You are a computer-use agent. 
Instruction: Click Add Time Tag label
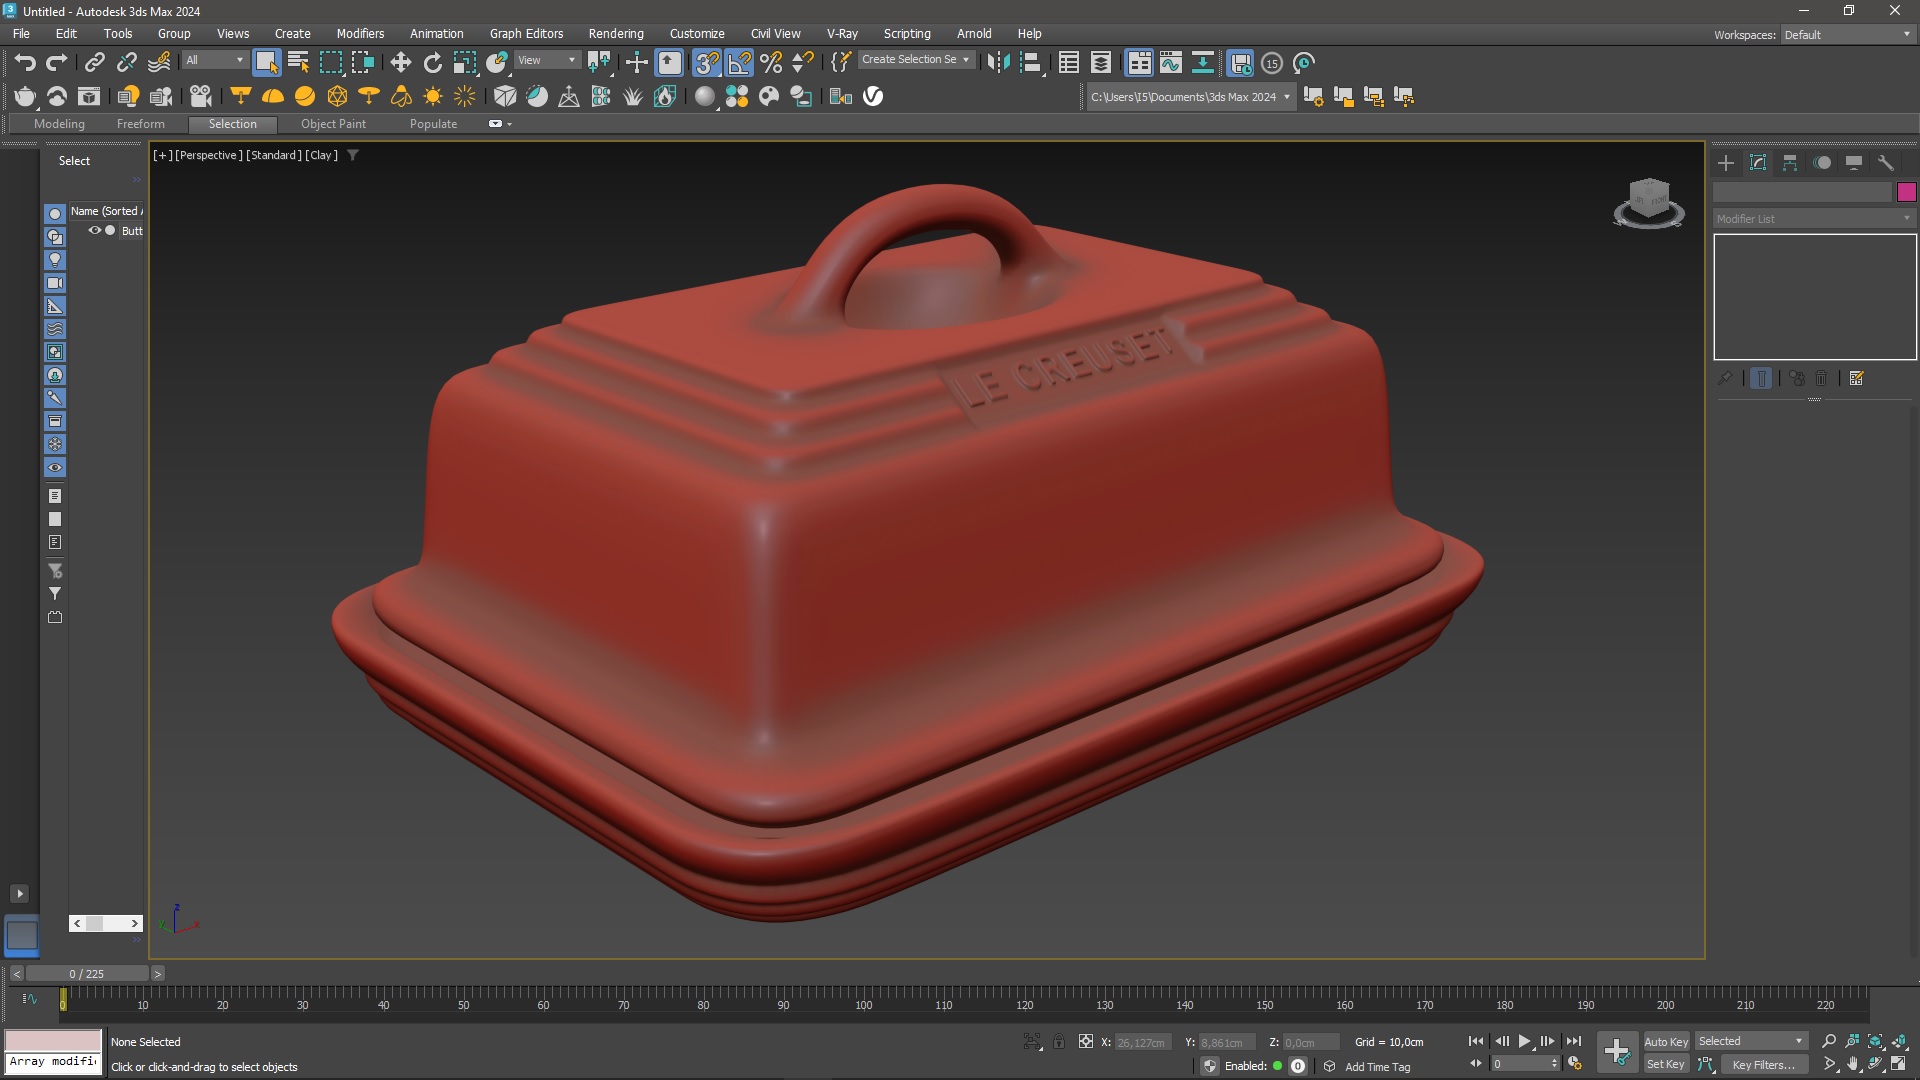coord(1377,1067)
